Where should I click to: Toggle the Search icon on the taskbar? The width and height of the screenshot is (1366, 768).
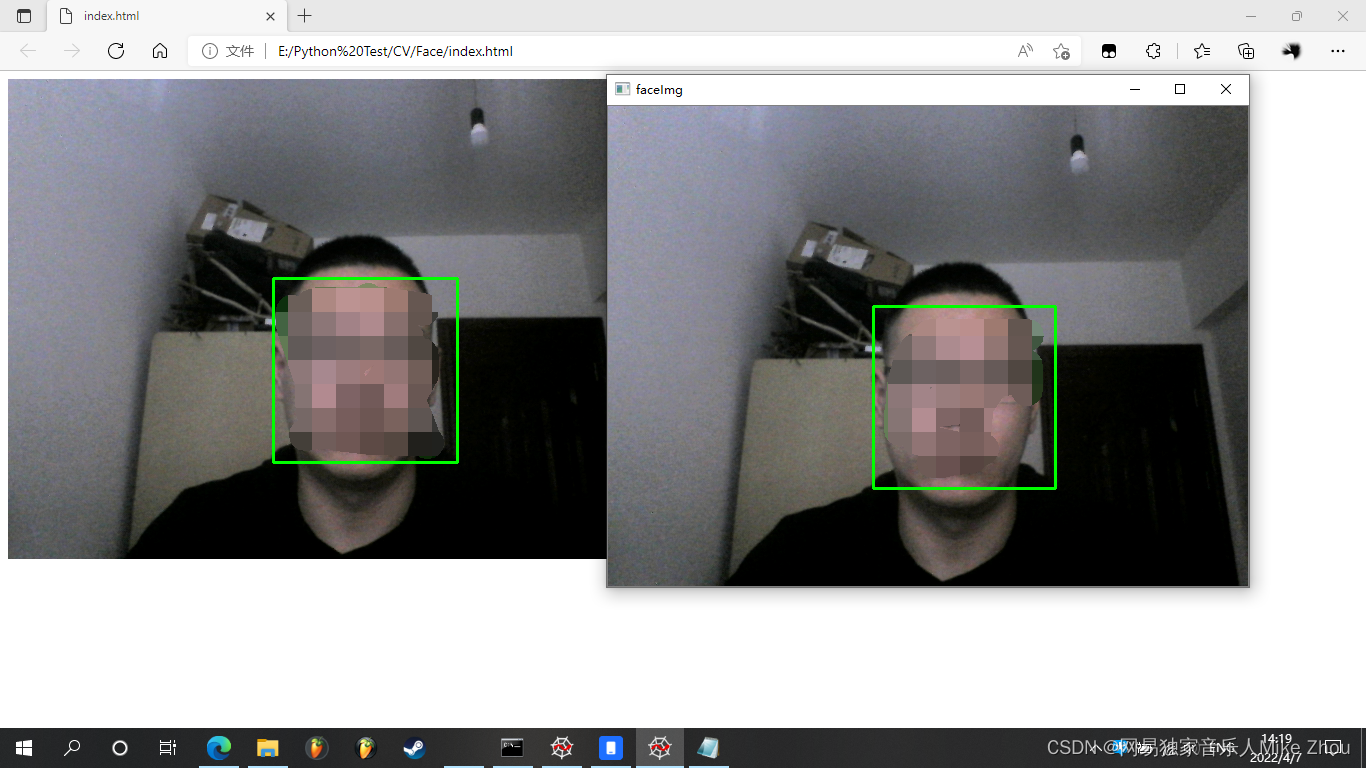pyautogui.click(x=71, y=748)
